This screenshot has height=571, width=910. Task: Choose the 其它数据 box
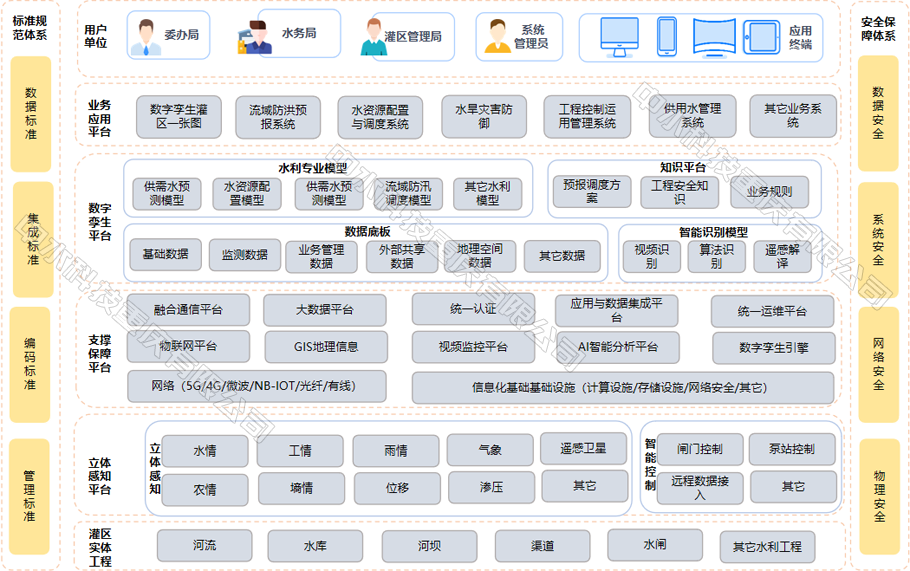(562, 256)
